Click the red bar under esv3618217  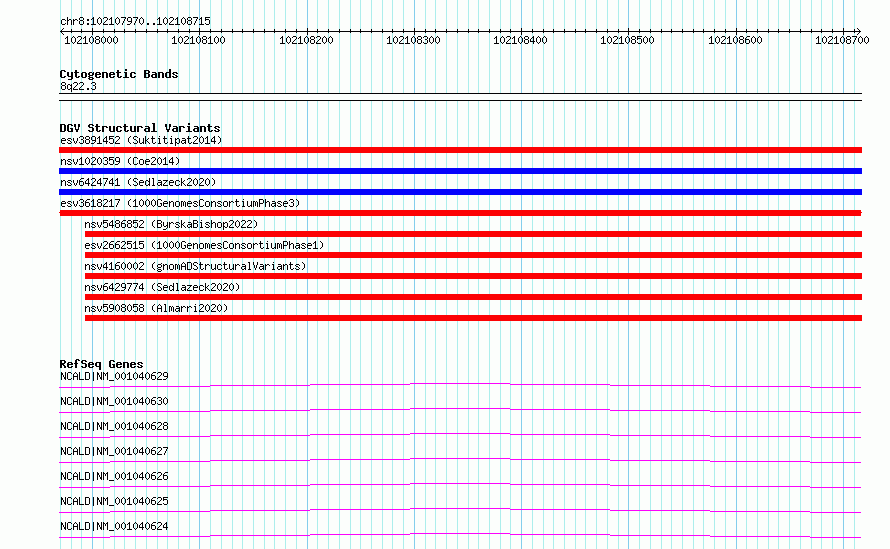pyautogui.click(x=460, y=213)
